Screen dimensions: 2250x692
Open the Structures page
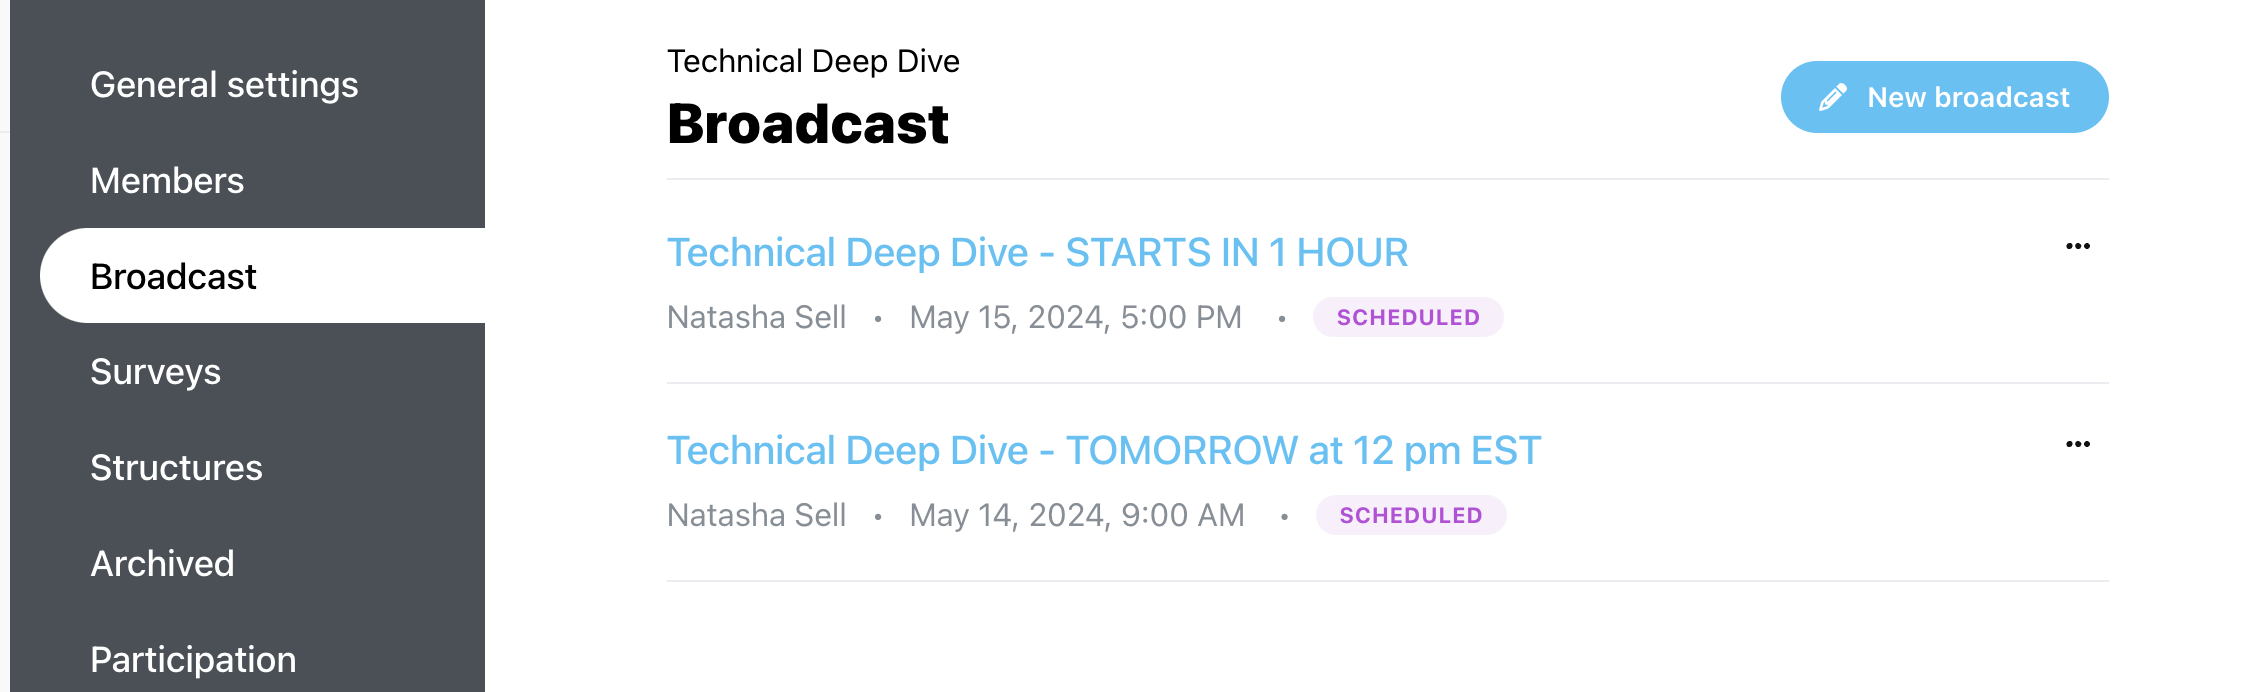[176, 468]
